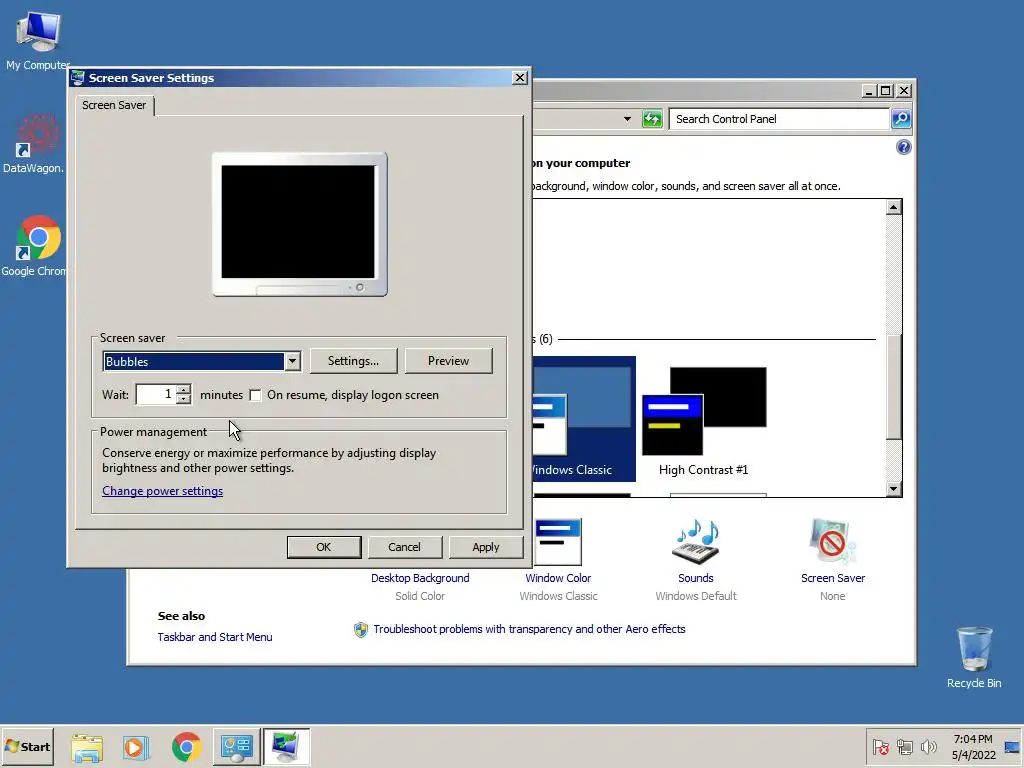Launch Windows Media Player from taskbar
This screenshot has width=1024, height=768.
[136, 747]
